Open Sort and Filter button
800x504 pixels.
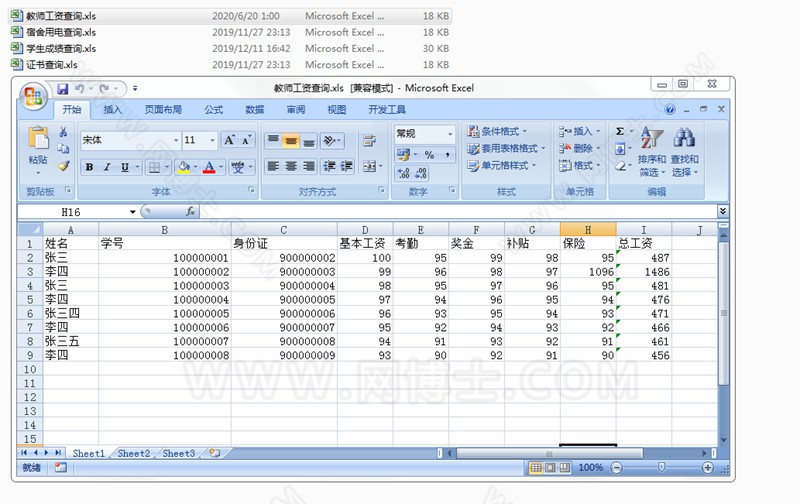pyautogui.click(x=652, y=152)
